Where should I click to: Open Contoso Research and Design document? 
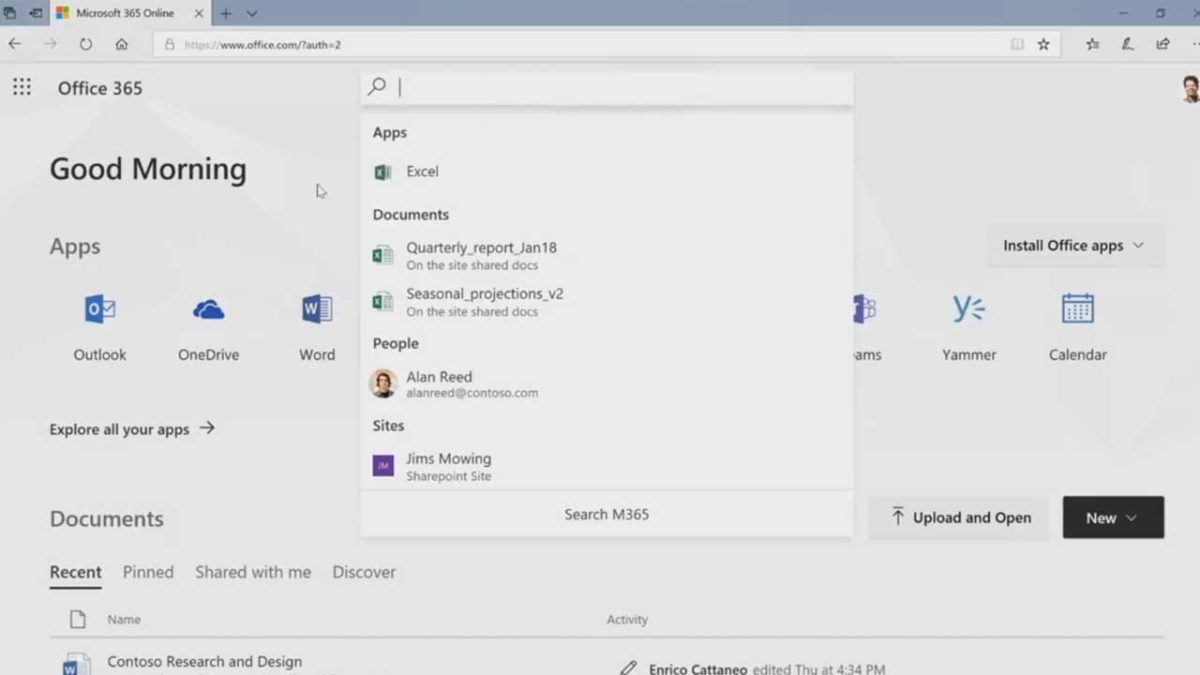click(205, 662)
